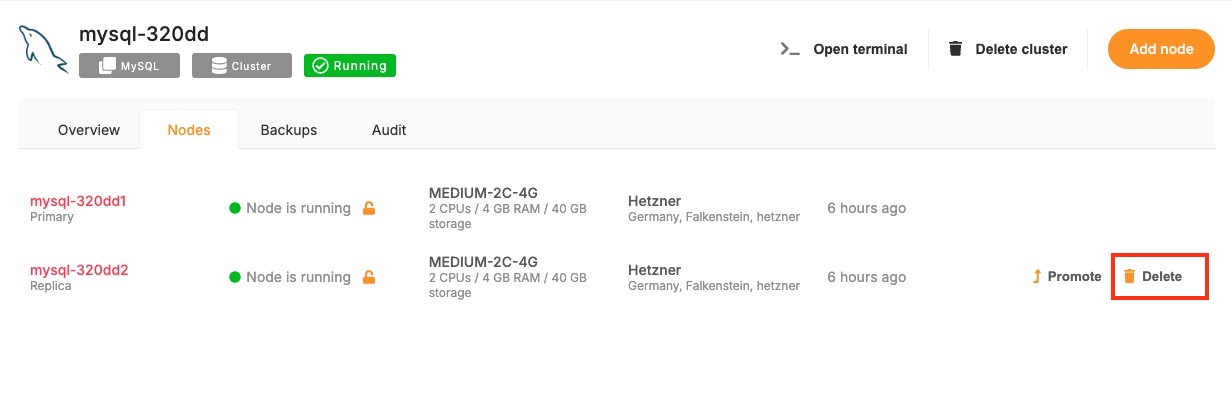Click the orange trash icon for mysql-320dd2

[1129, 277]
